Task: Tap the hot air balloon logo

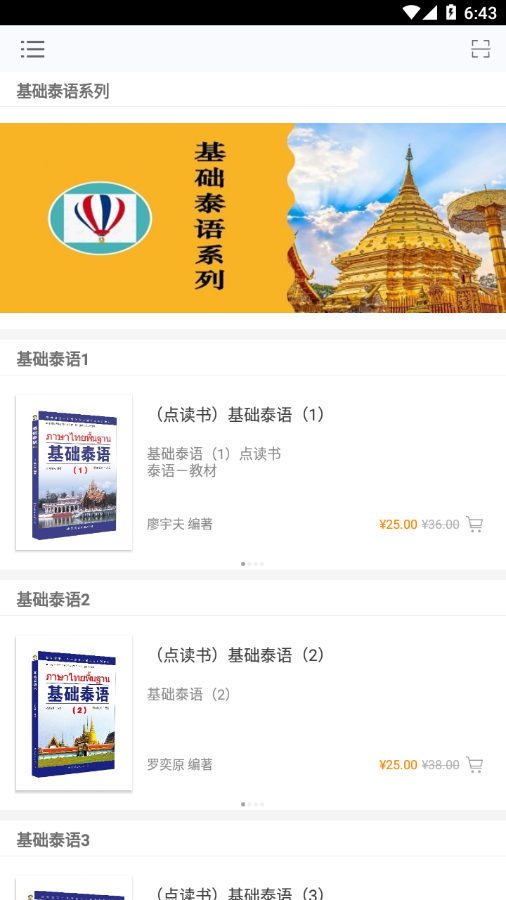Action: 100,218
